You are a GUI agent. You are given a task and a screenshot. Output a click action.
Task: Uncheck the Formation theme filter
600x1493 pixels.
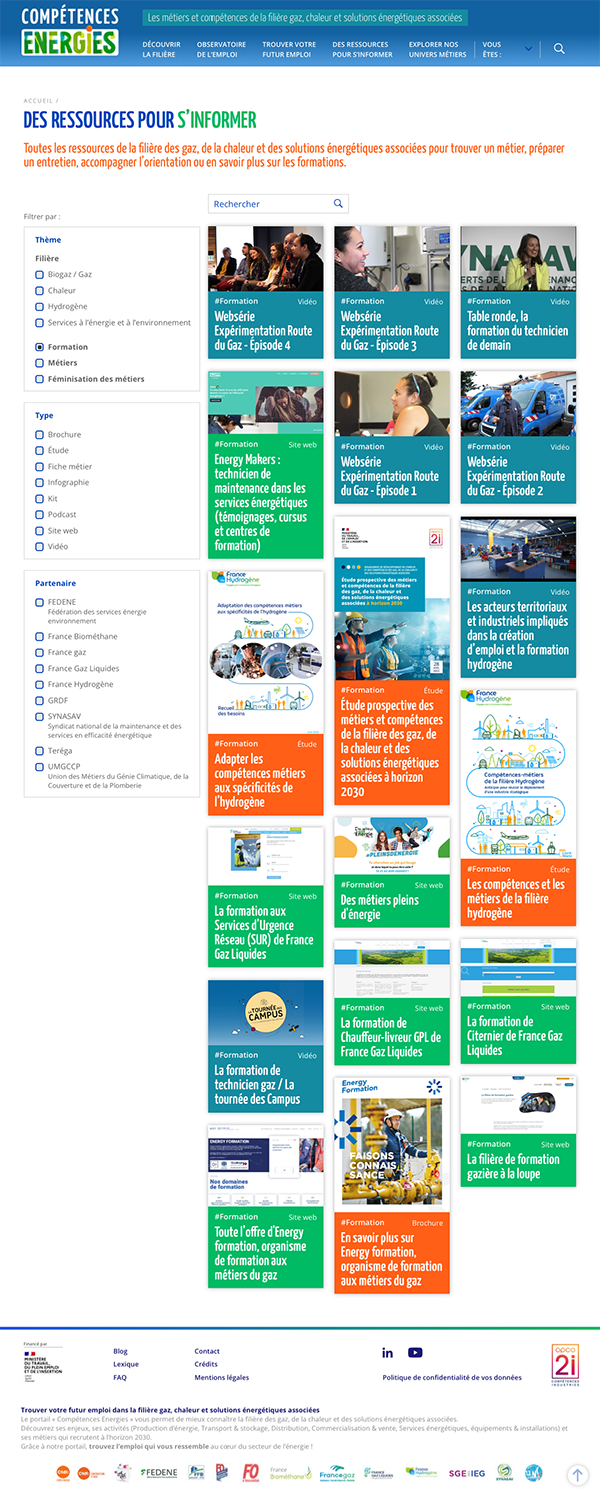40,347
